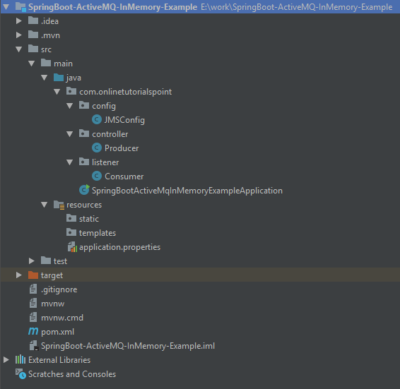This screenshot has width=400, height=389.
Task: Click the Producer class icon
Action: 97,148
